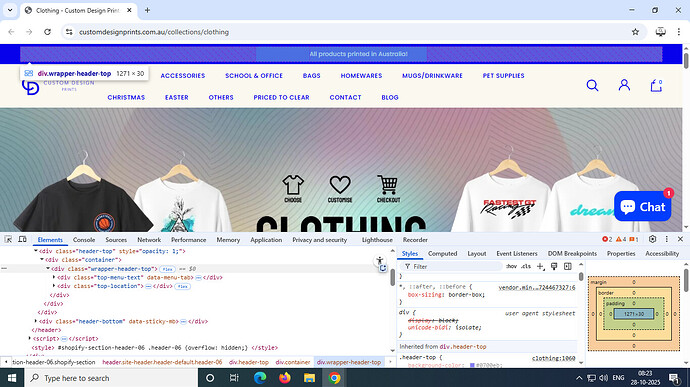Switch to the Network tab
The image size is (690, 387).
149,240
